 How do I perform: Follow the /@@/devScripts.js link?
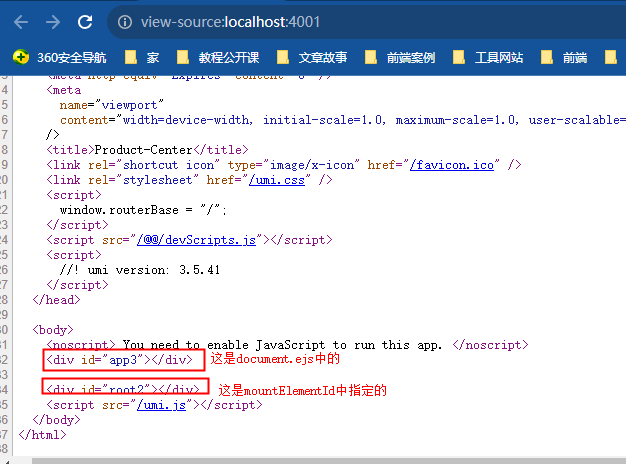(x=196, y=240)
